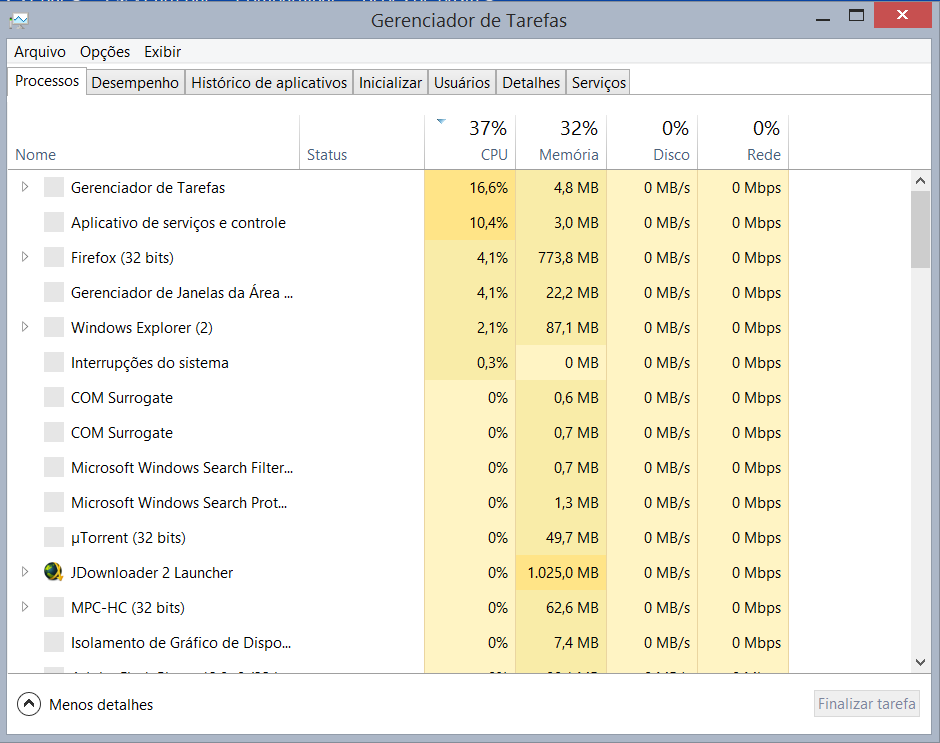Switch to the Detalhes tab
Viewport: 940px width, 743px height.
click(x=531, y=83)
